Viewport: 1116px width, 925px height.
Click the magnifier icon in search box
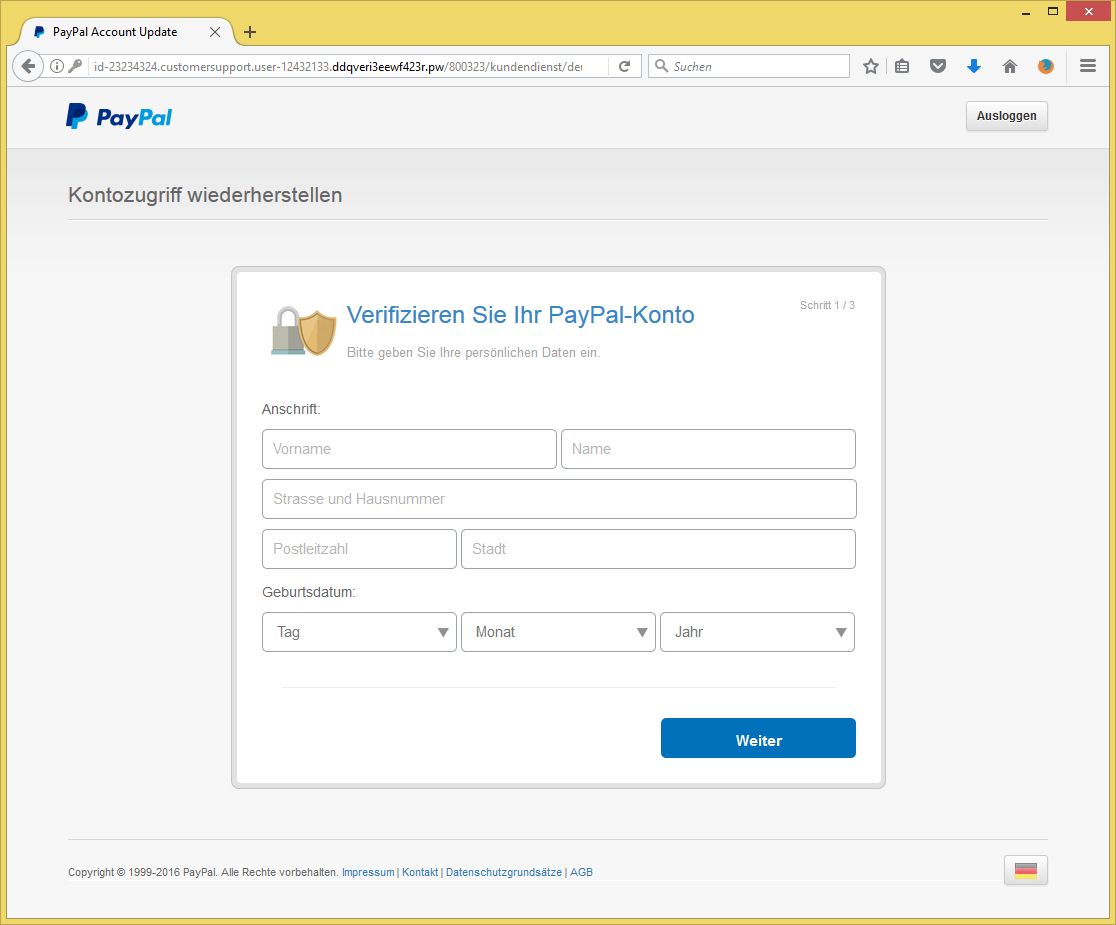tap(661, 66)
